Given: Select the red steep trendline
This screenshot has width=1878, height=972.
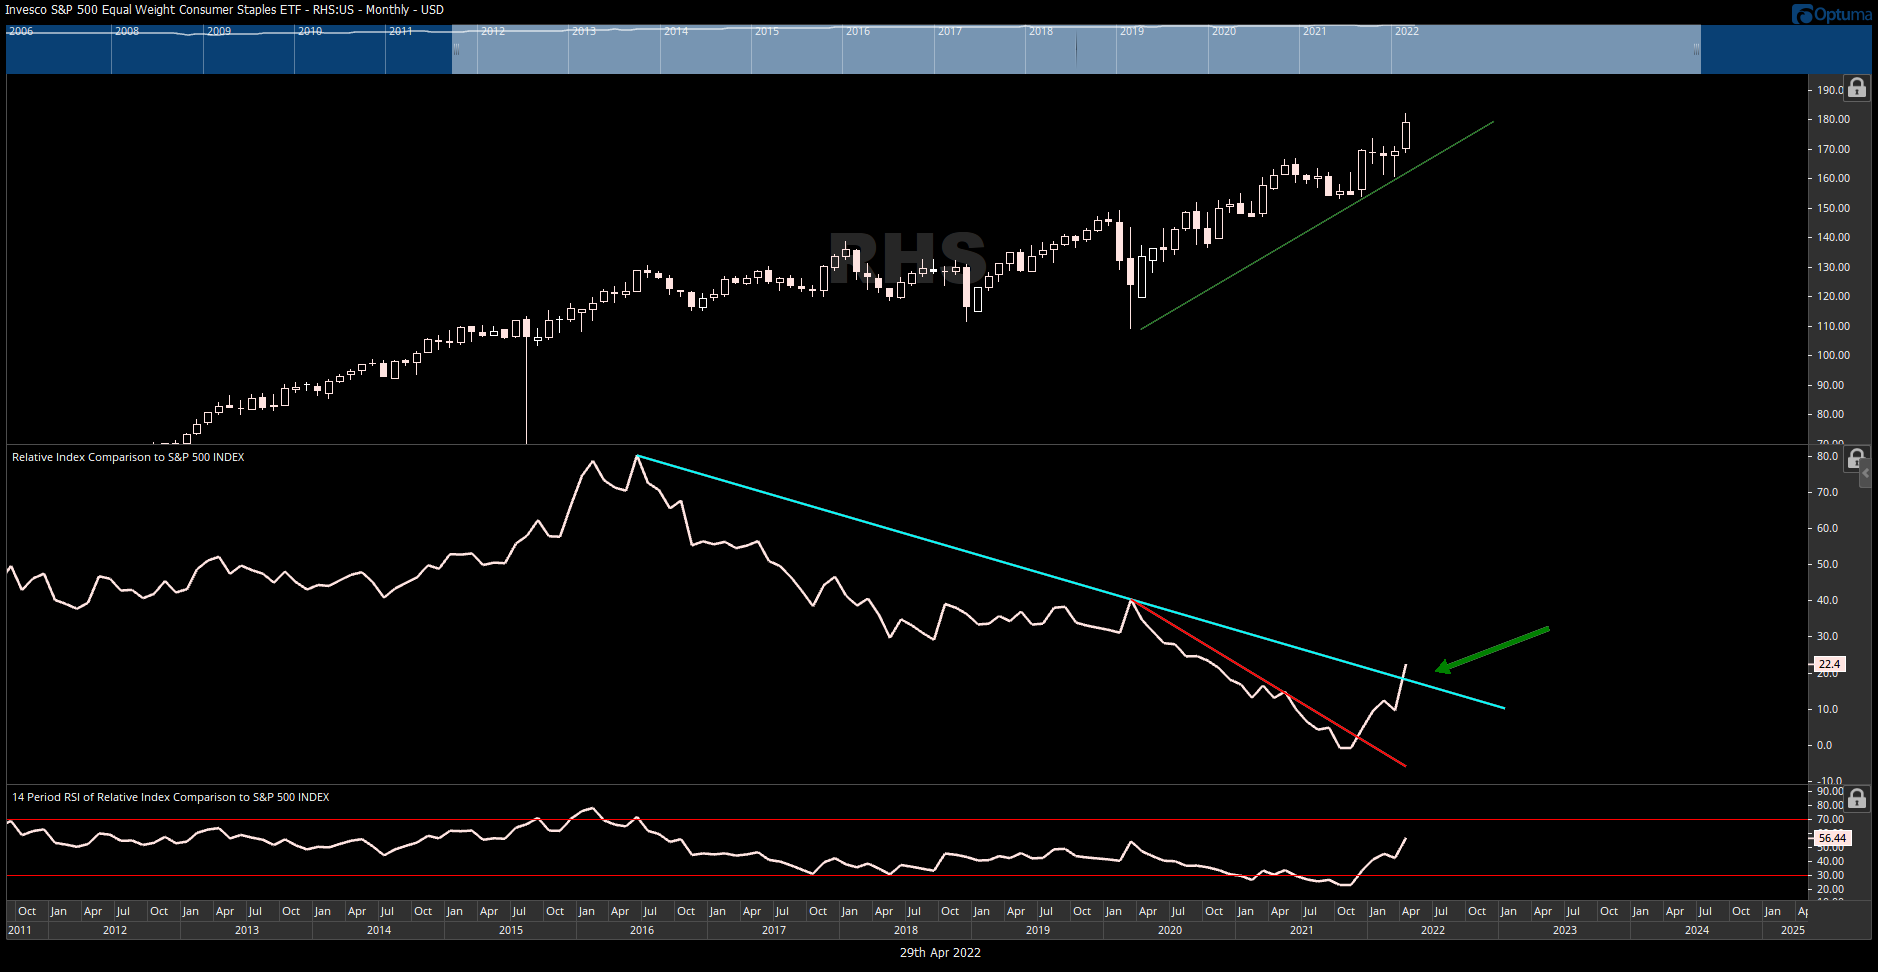Looking at the screenshot, I should (x=1268, y=683).
